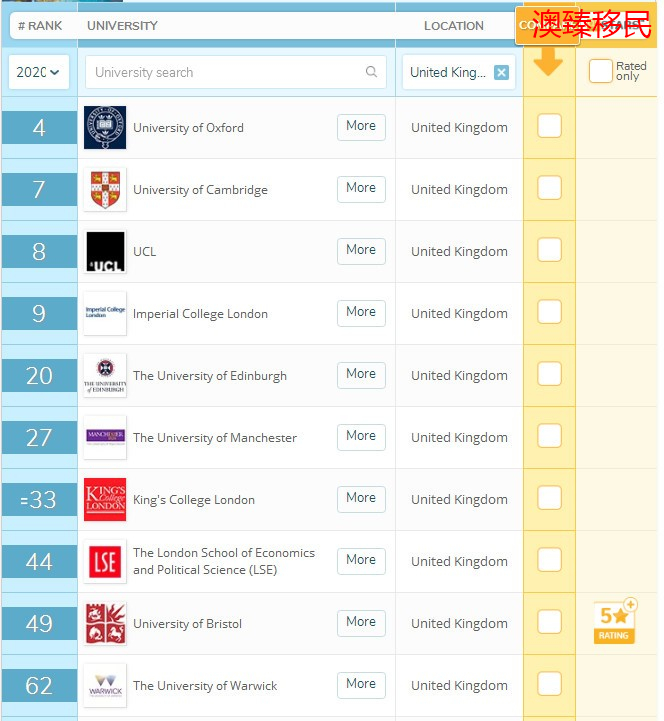Click the LSE logo

105,561
